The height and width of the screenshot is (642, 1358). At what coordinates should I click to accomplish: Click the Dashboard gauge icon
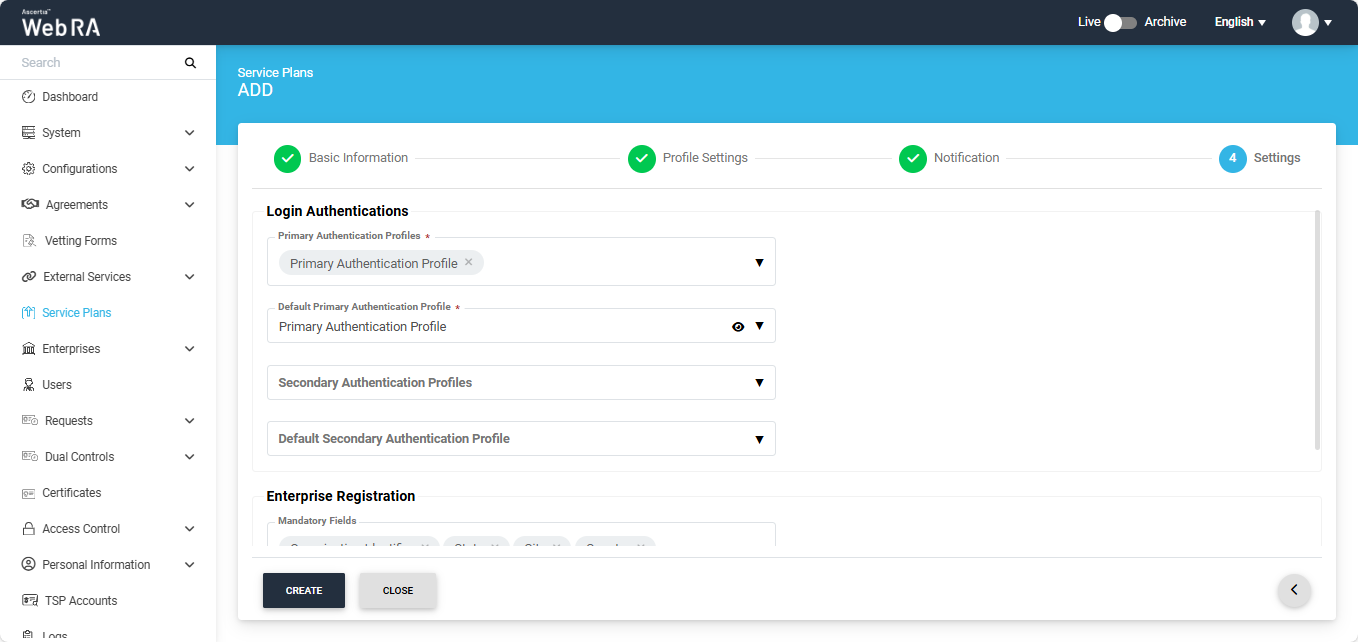point(29,97)
